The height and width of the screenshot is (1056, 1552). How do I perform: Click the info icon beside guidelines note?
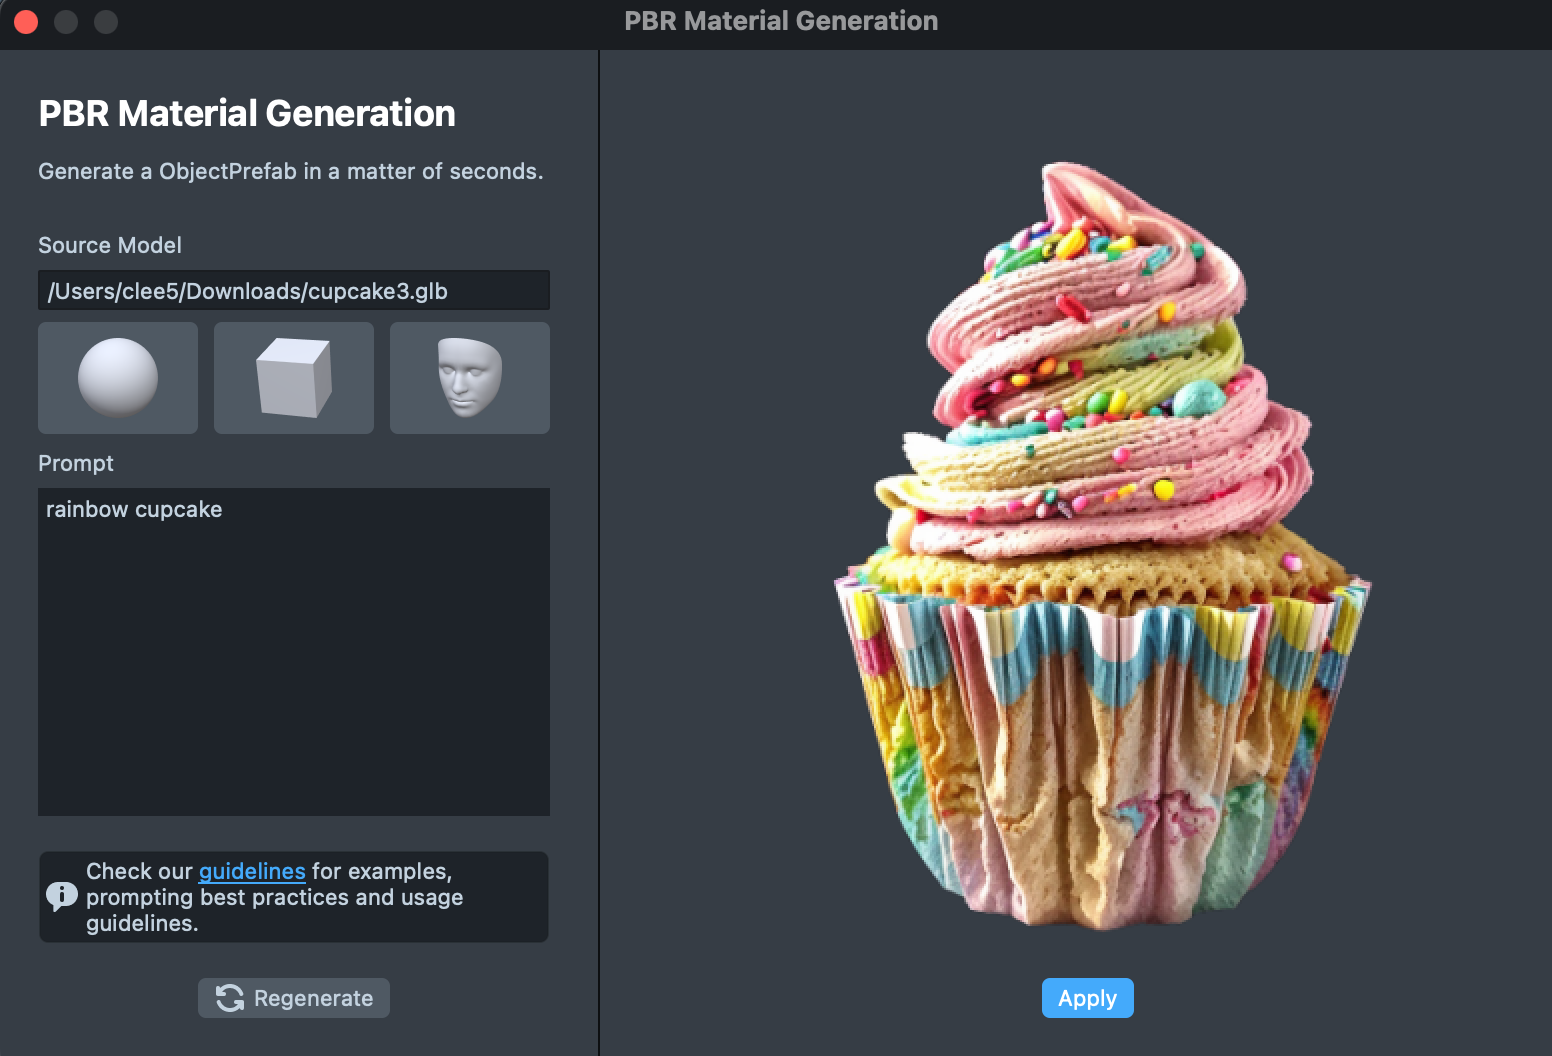pyautogui.click(x=62, y=896)
